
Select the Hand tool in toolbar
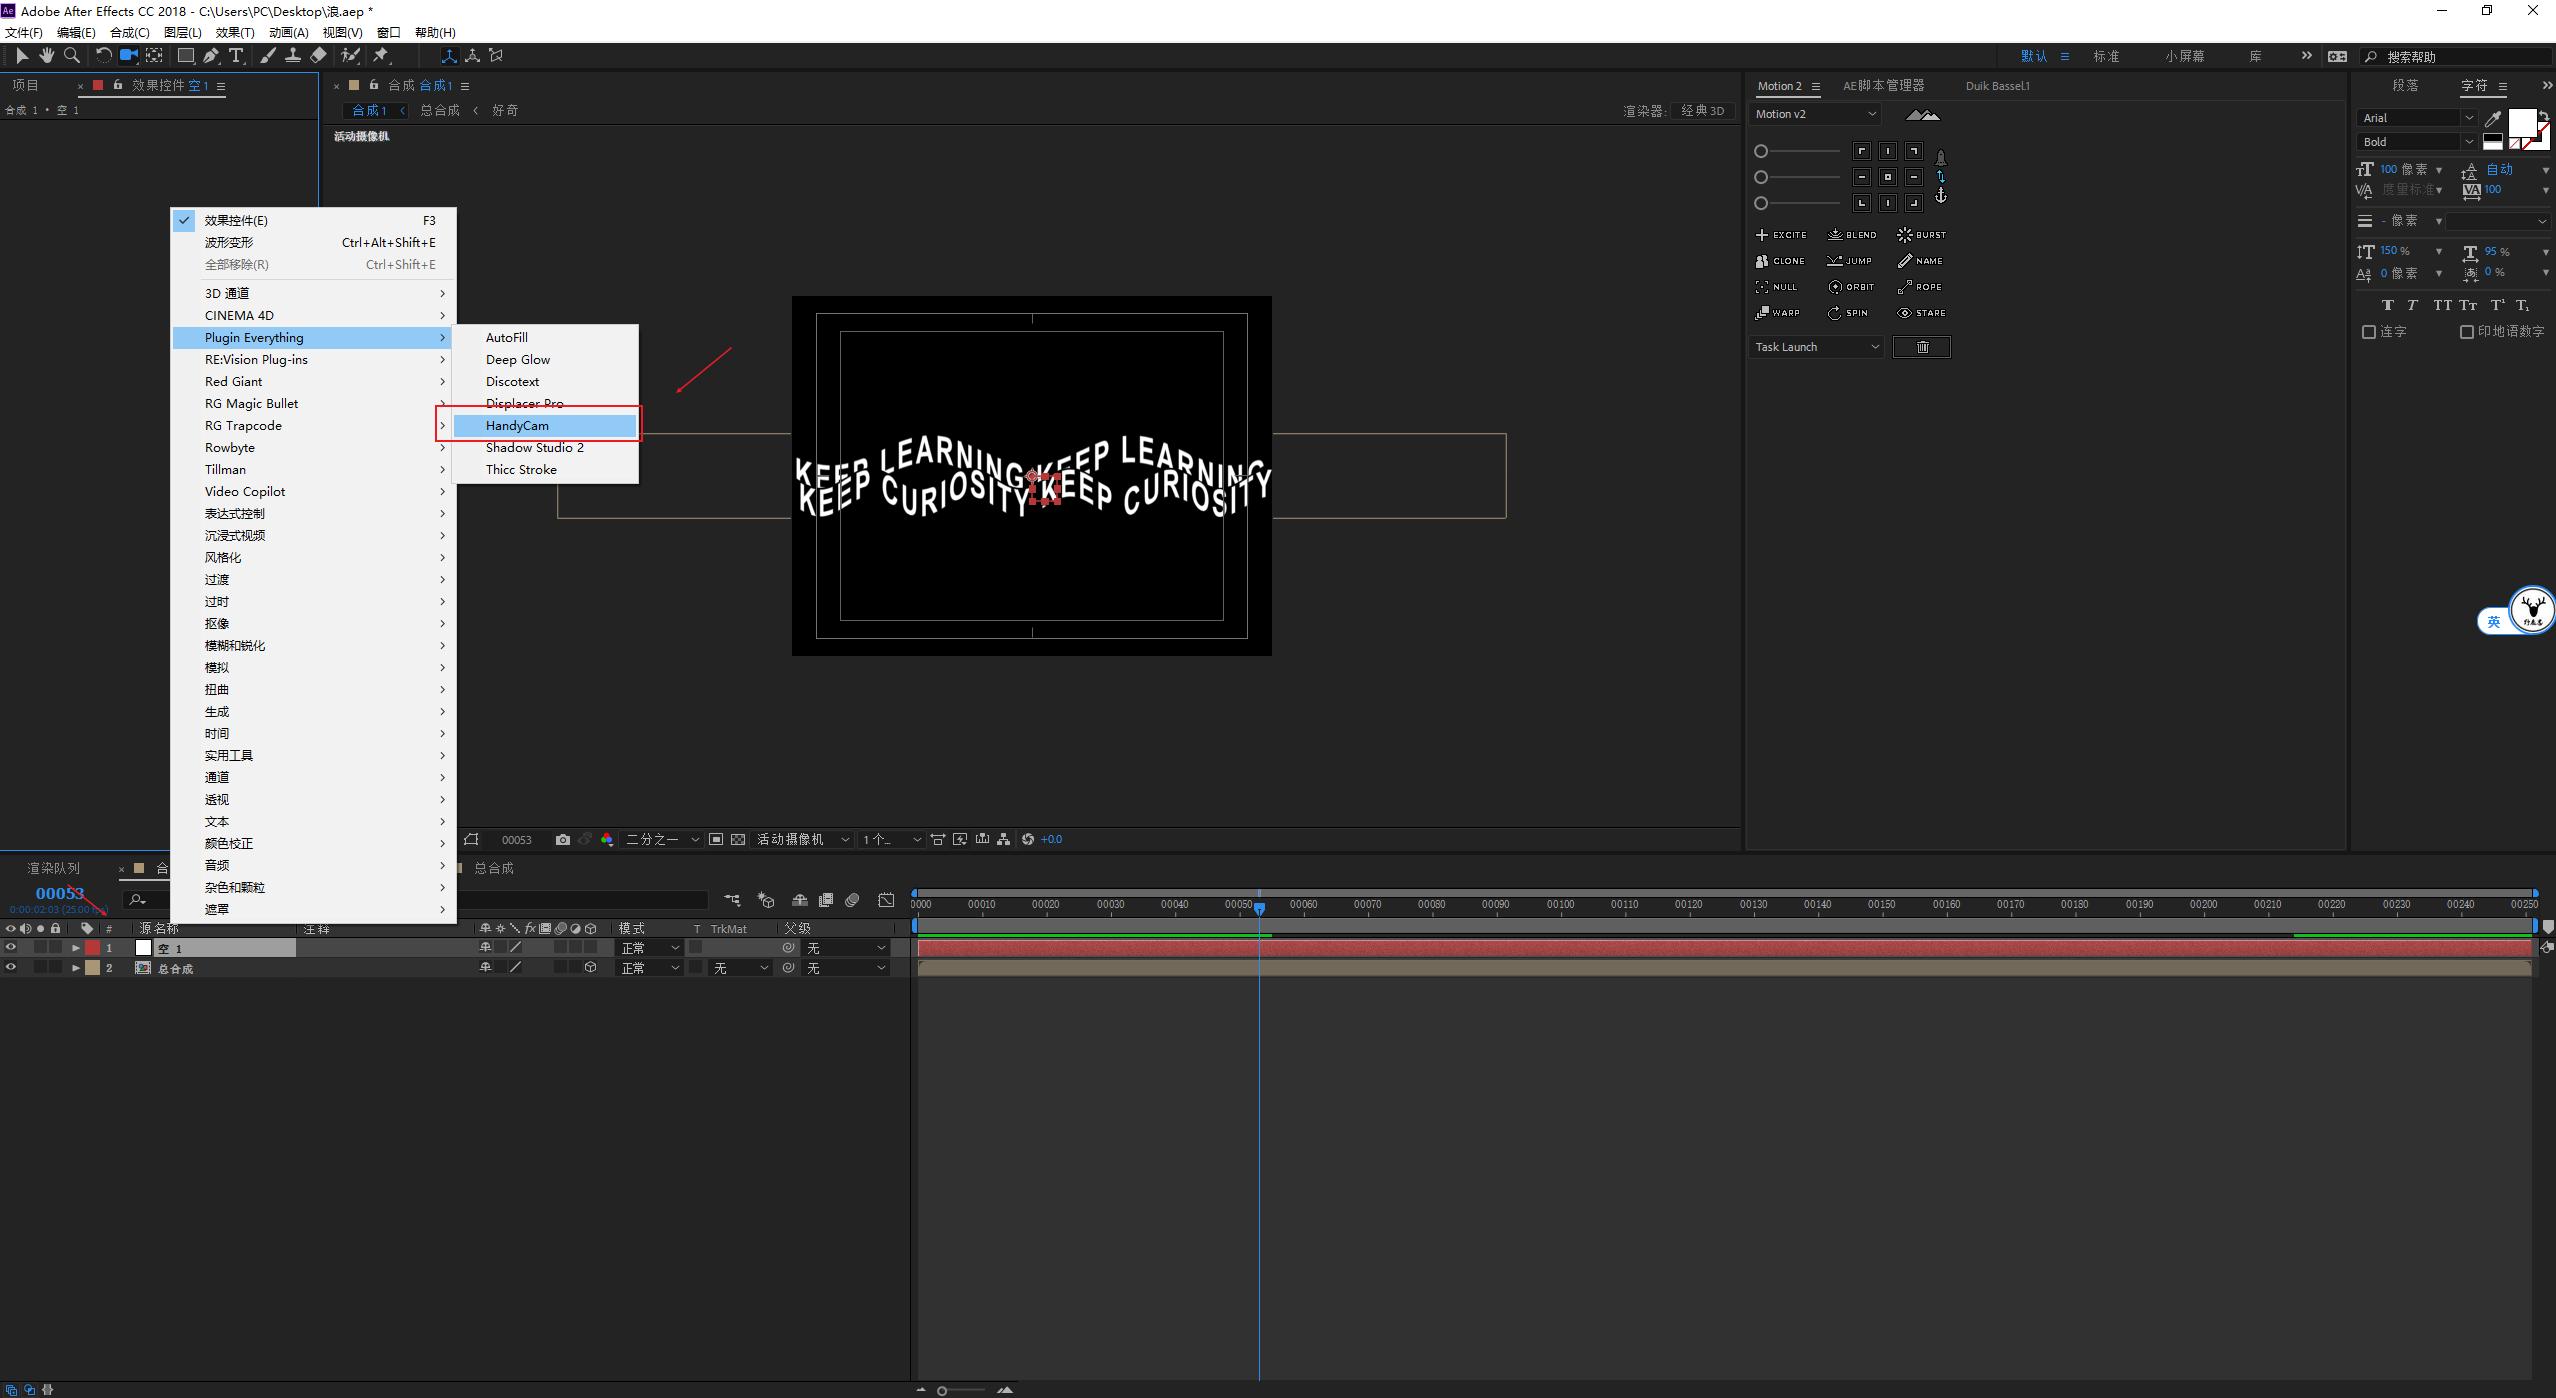(46, 56)
